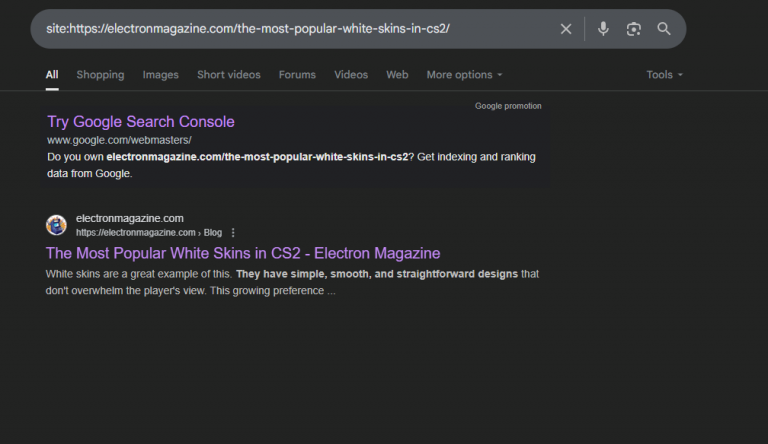Click the www.google.com/webmasters/ URL text

[119, 140]
